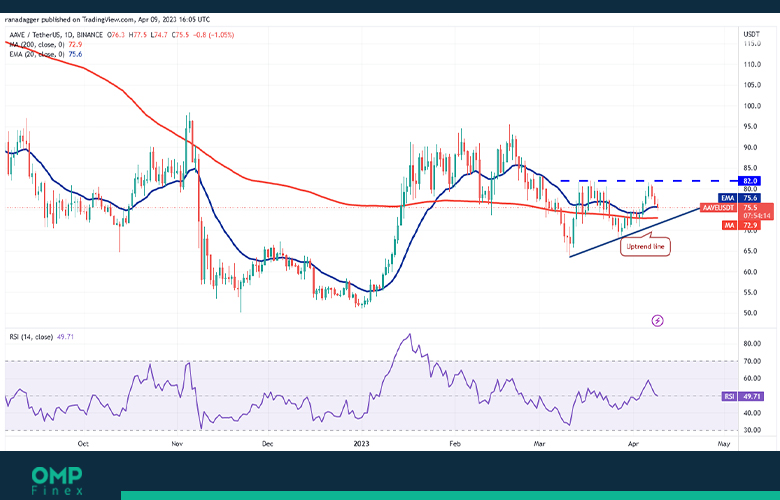780x500 pixels.
Task: Click the high value H77.5
Action: click(138, 35)
